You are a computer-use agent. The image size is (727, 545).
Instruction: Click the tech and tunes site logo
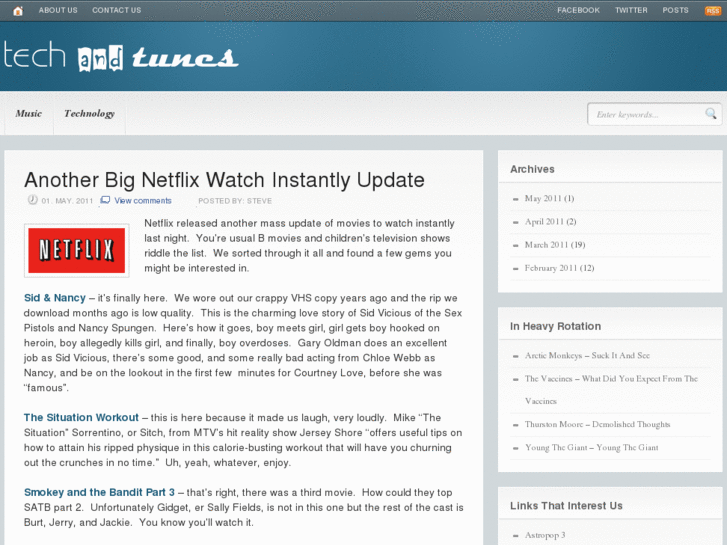click(121, 57)
